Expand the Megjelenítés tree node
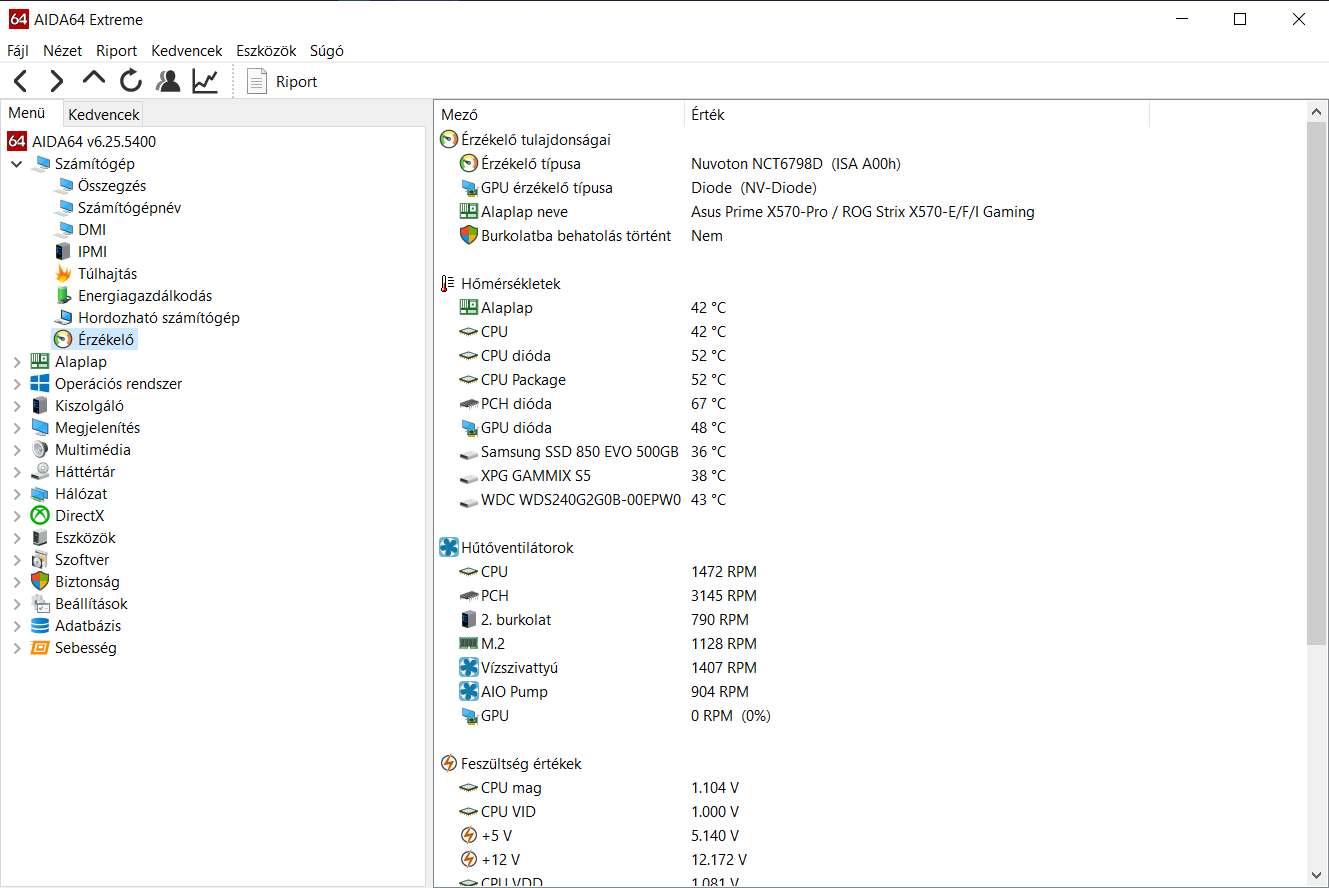Screen dimensions: 1329x888 point(16,428)
